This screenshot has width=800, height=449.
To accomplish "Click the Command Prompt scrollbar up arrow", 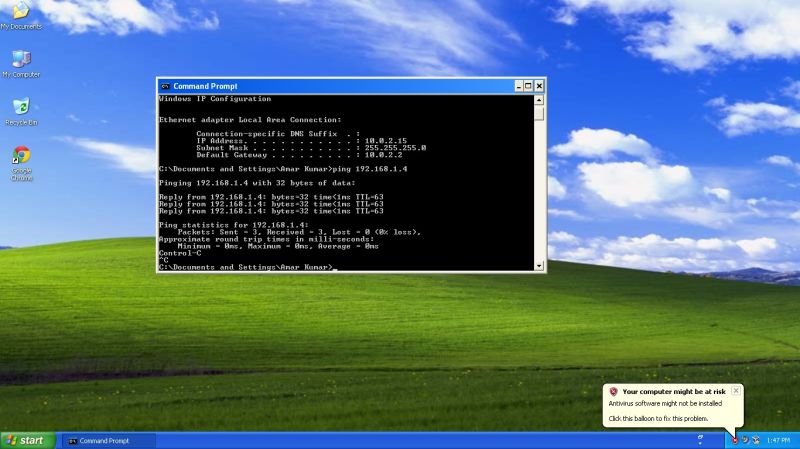I will (x=539, y=100).
